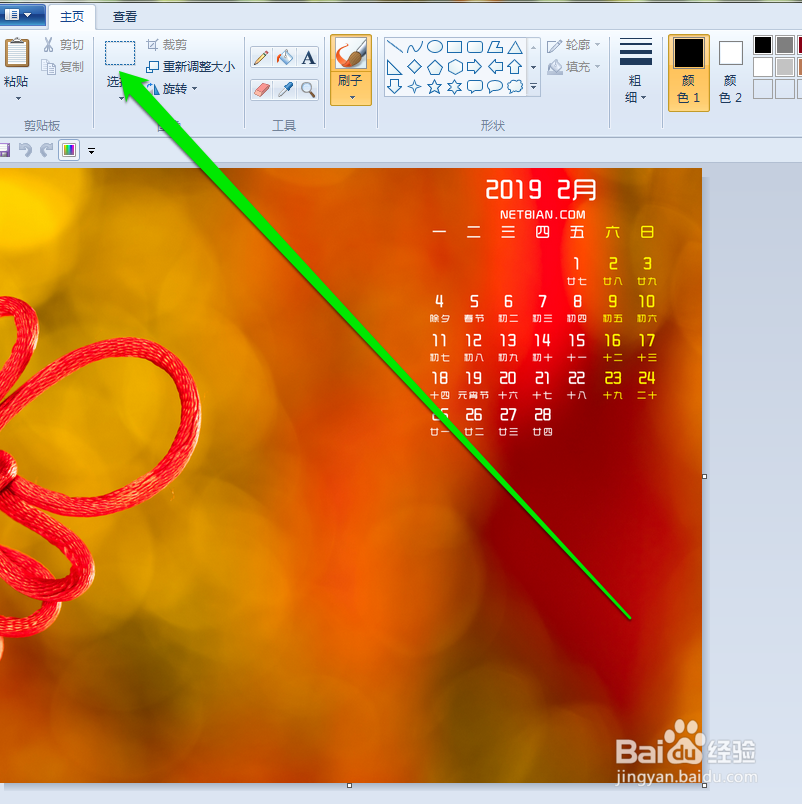Click the canvas bottom-right corner handle
802x804 pixels.
pyautogui.click(x=705, y=786)
